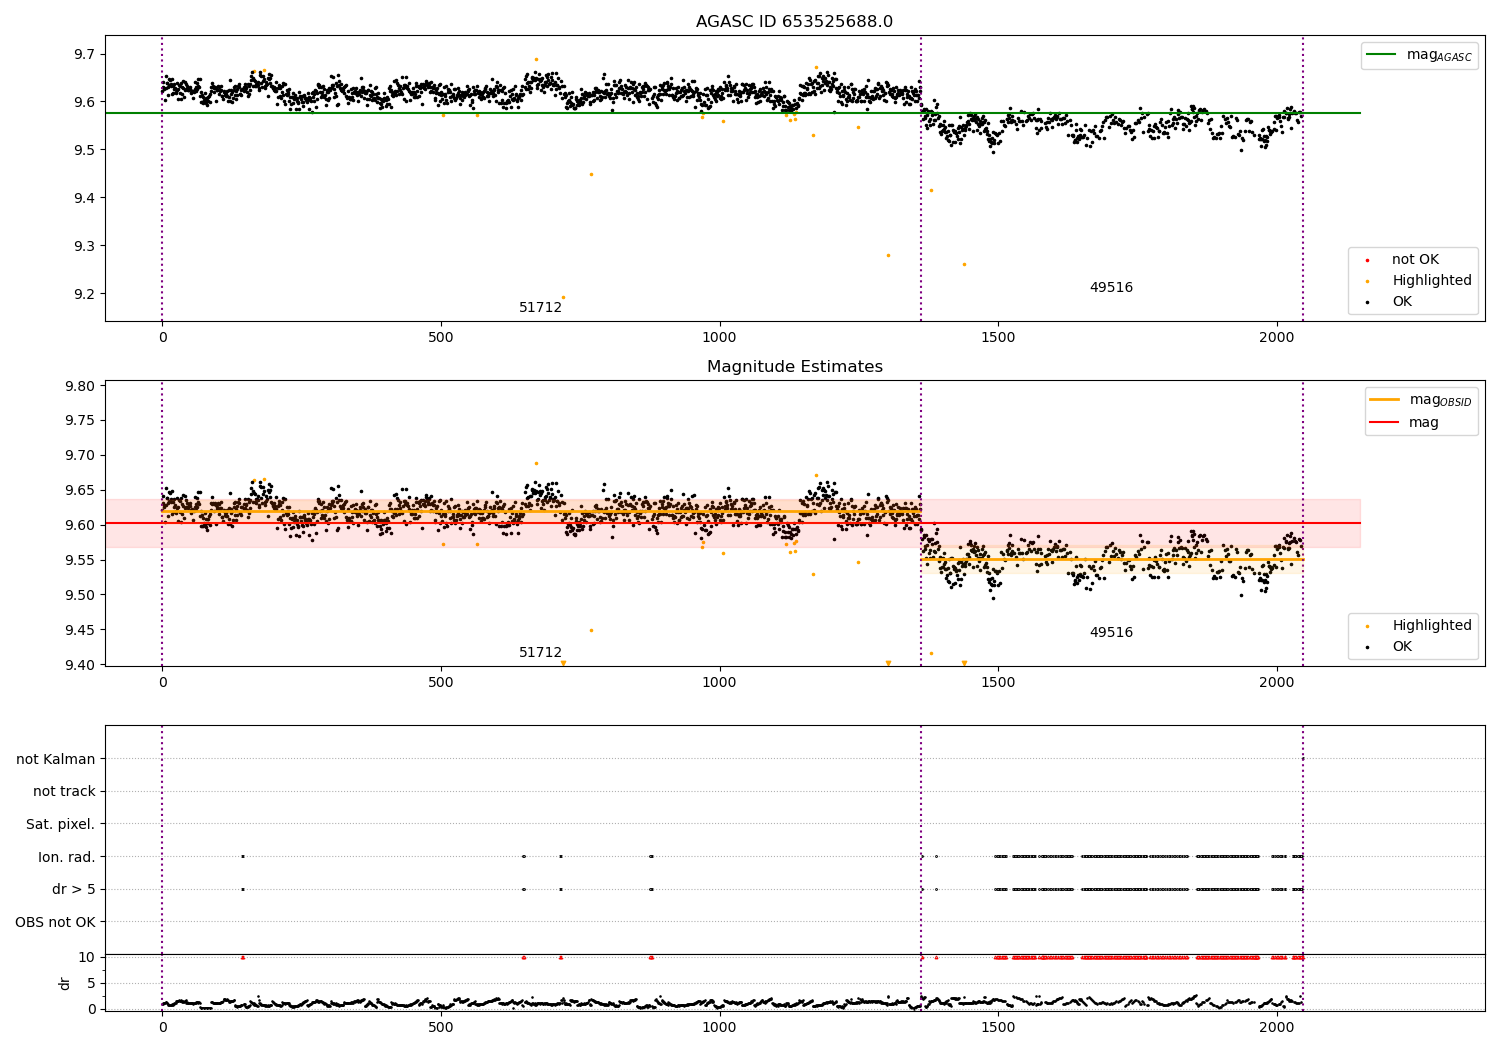This screenshot has width=1500, height=1050.
Task: Click the 'Magnitude Estimates' plot title
Action: click(794, 367)
